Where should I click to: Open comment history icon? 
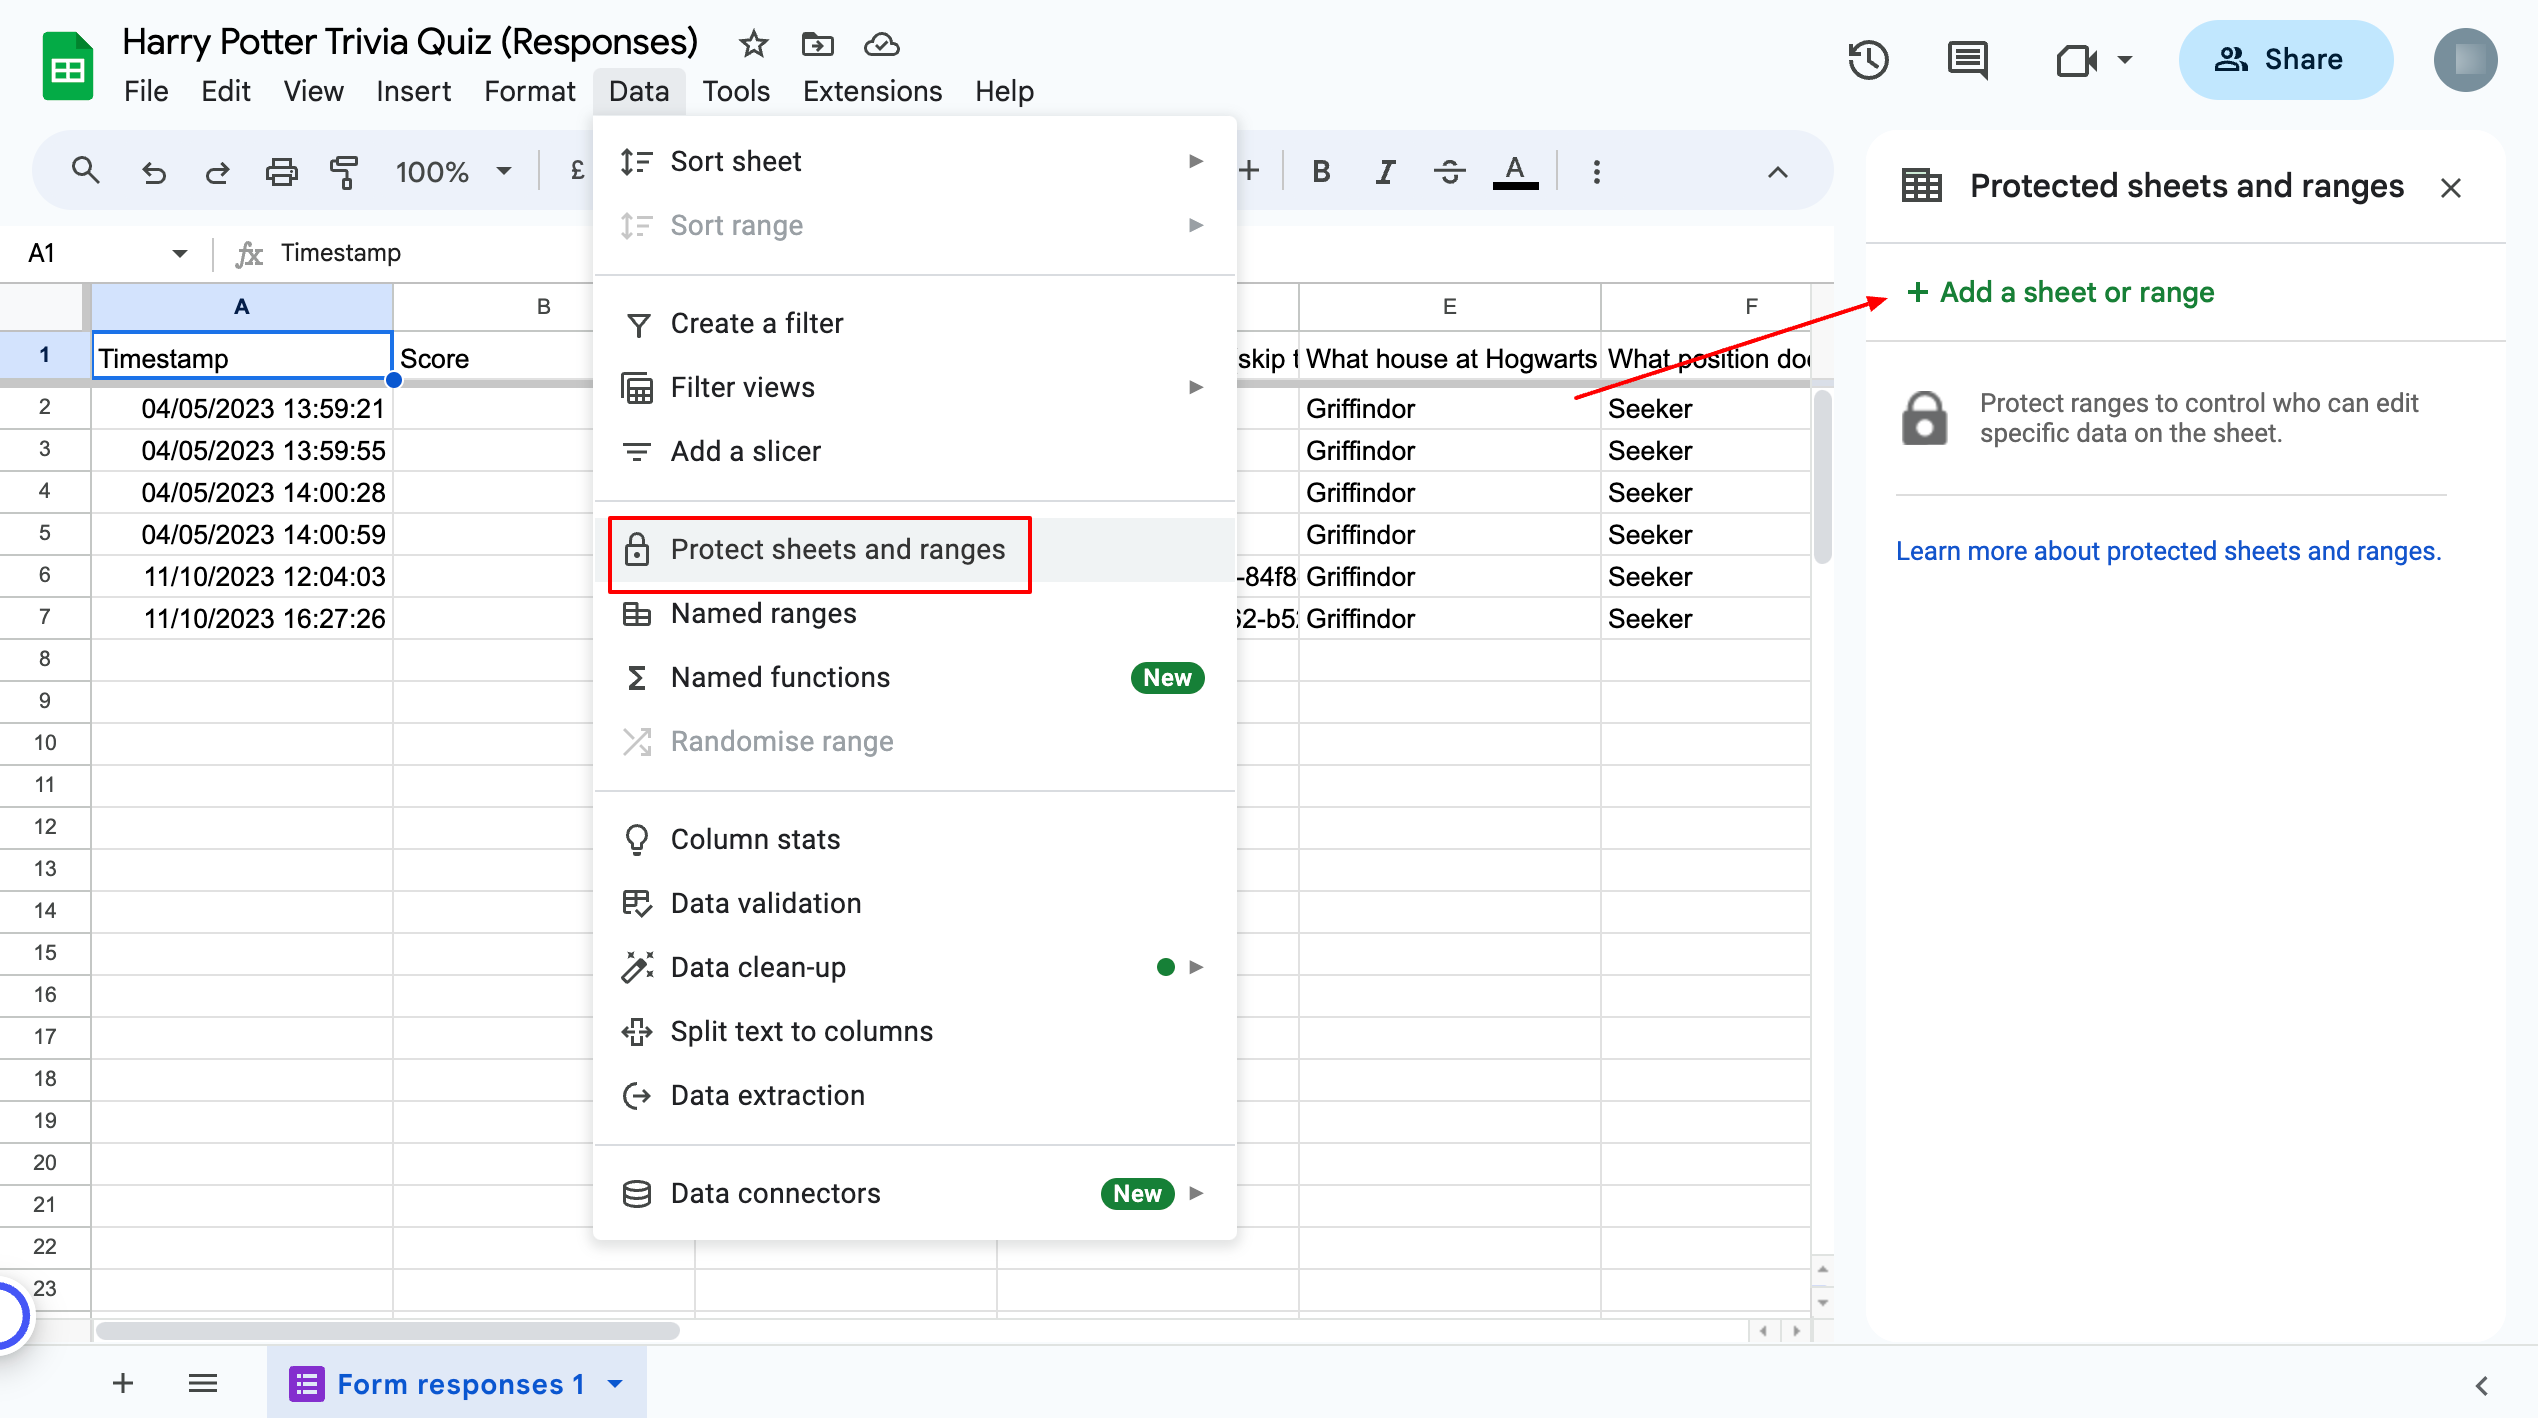[x=1966, y=60]
